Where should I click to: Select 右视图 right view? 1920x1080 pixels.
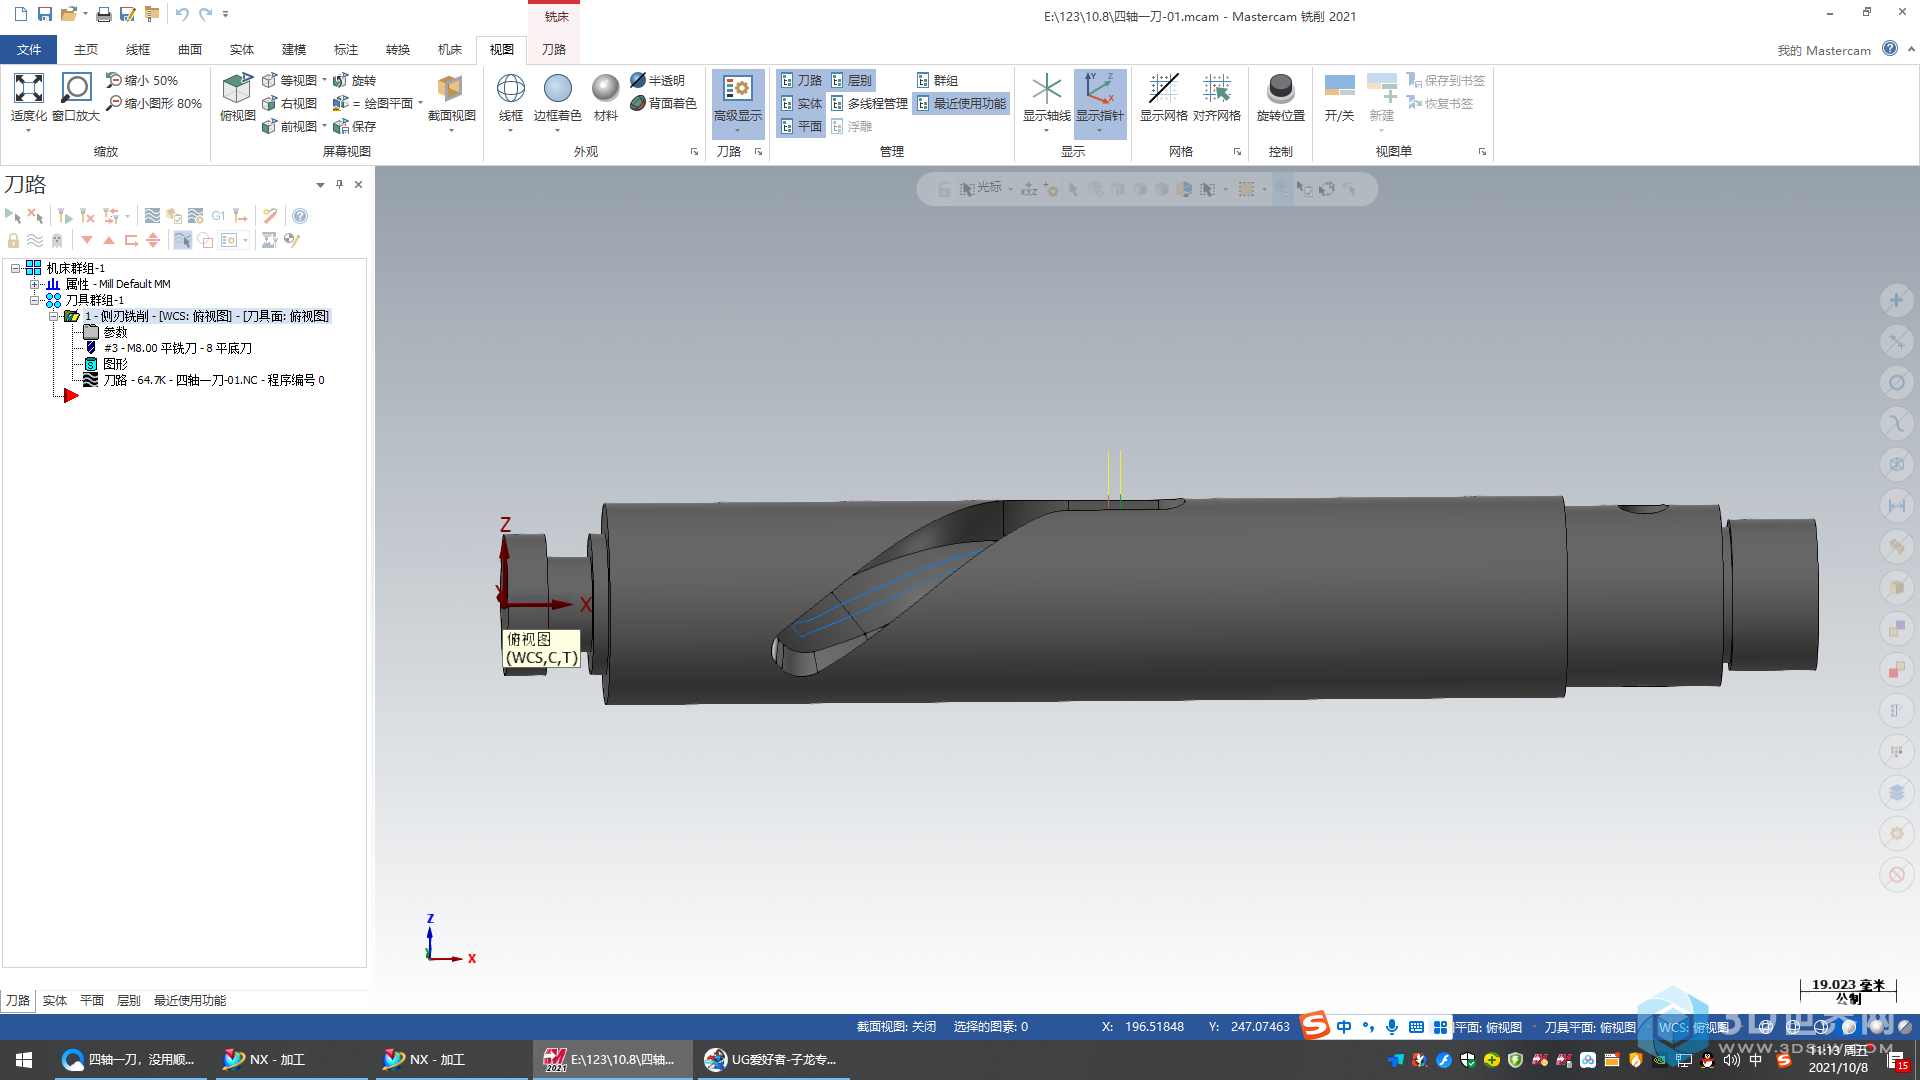point(290,103)
